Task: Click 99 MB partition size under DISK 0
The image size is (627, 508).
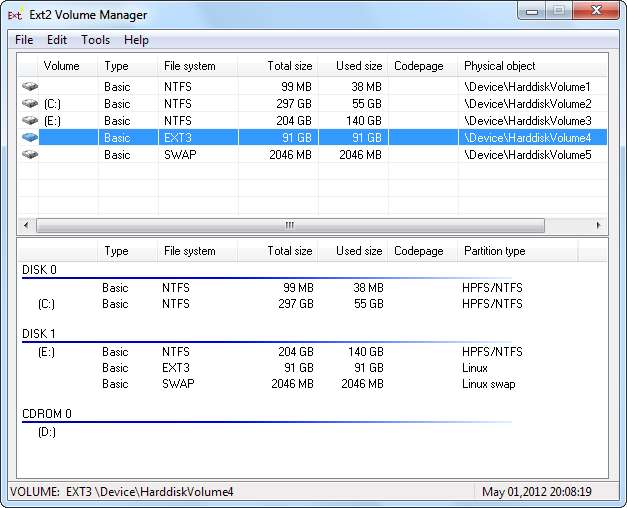Action: coord(298,288)
